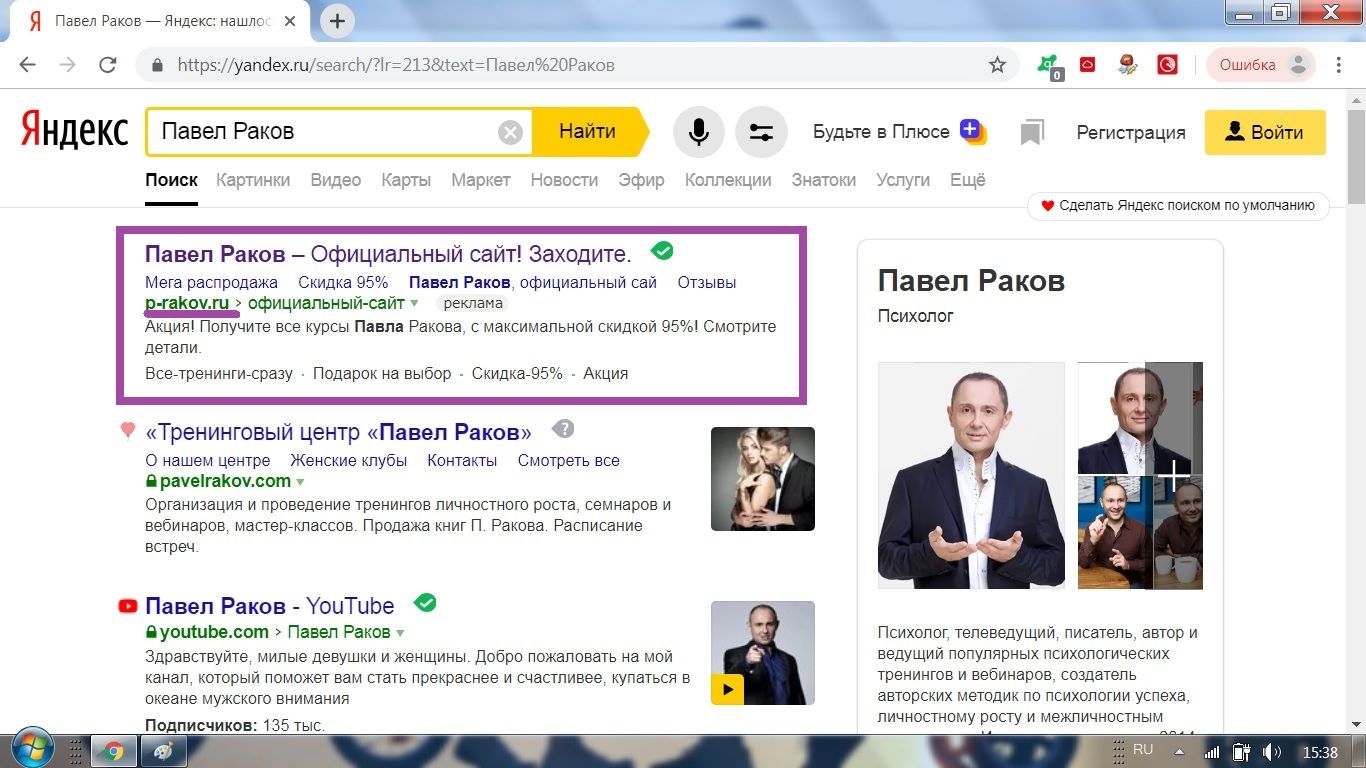Click Смотреть все sitelink

[569, 460]
